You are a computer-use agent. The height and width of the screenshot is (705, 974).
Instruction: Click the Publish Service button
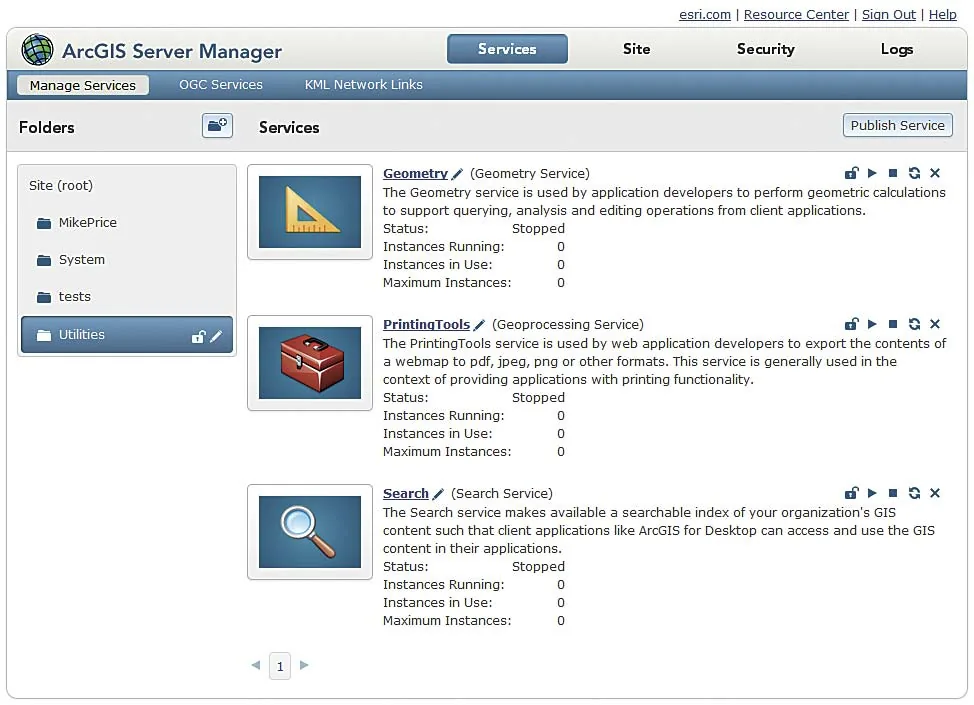[x=898, y=125]
